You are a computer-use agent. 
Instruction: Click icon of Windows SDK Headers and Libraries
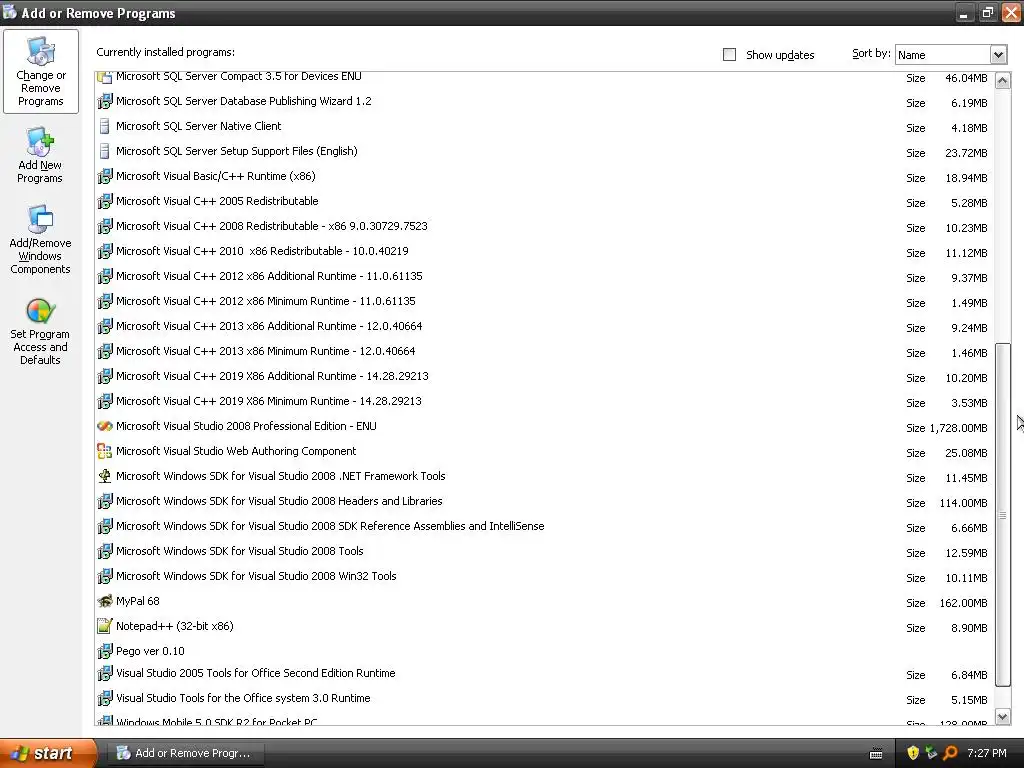pos(104,501)
